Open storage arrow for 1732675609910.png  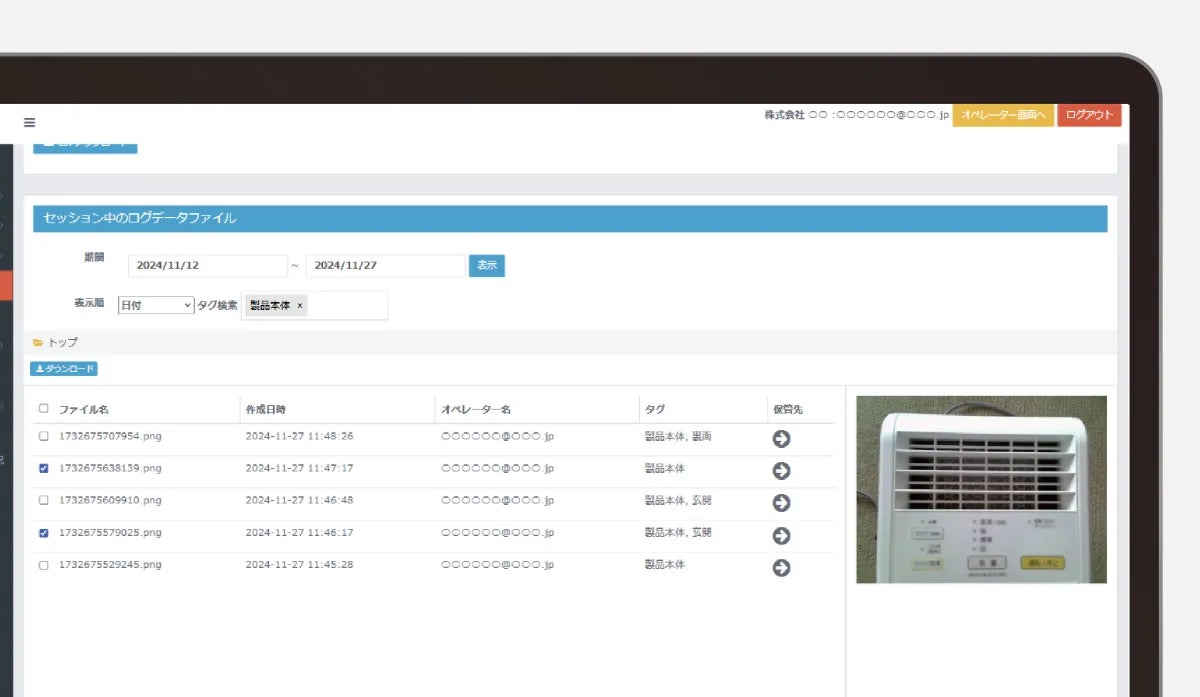(x=781, y=502)
